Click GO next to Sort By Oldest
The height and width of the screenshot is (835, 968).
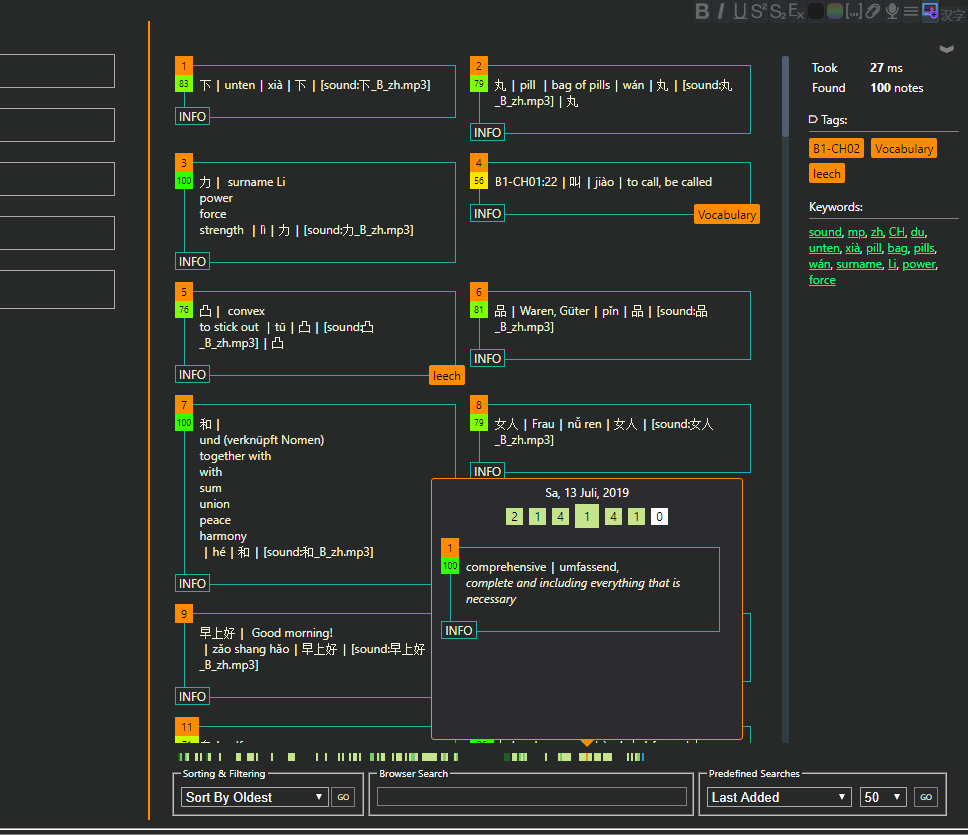coord(343,797)
